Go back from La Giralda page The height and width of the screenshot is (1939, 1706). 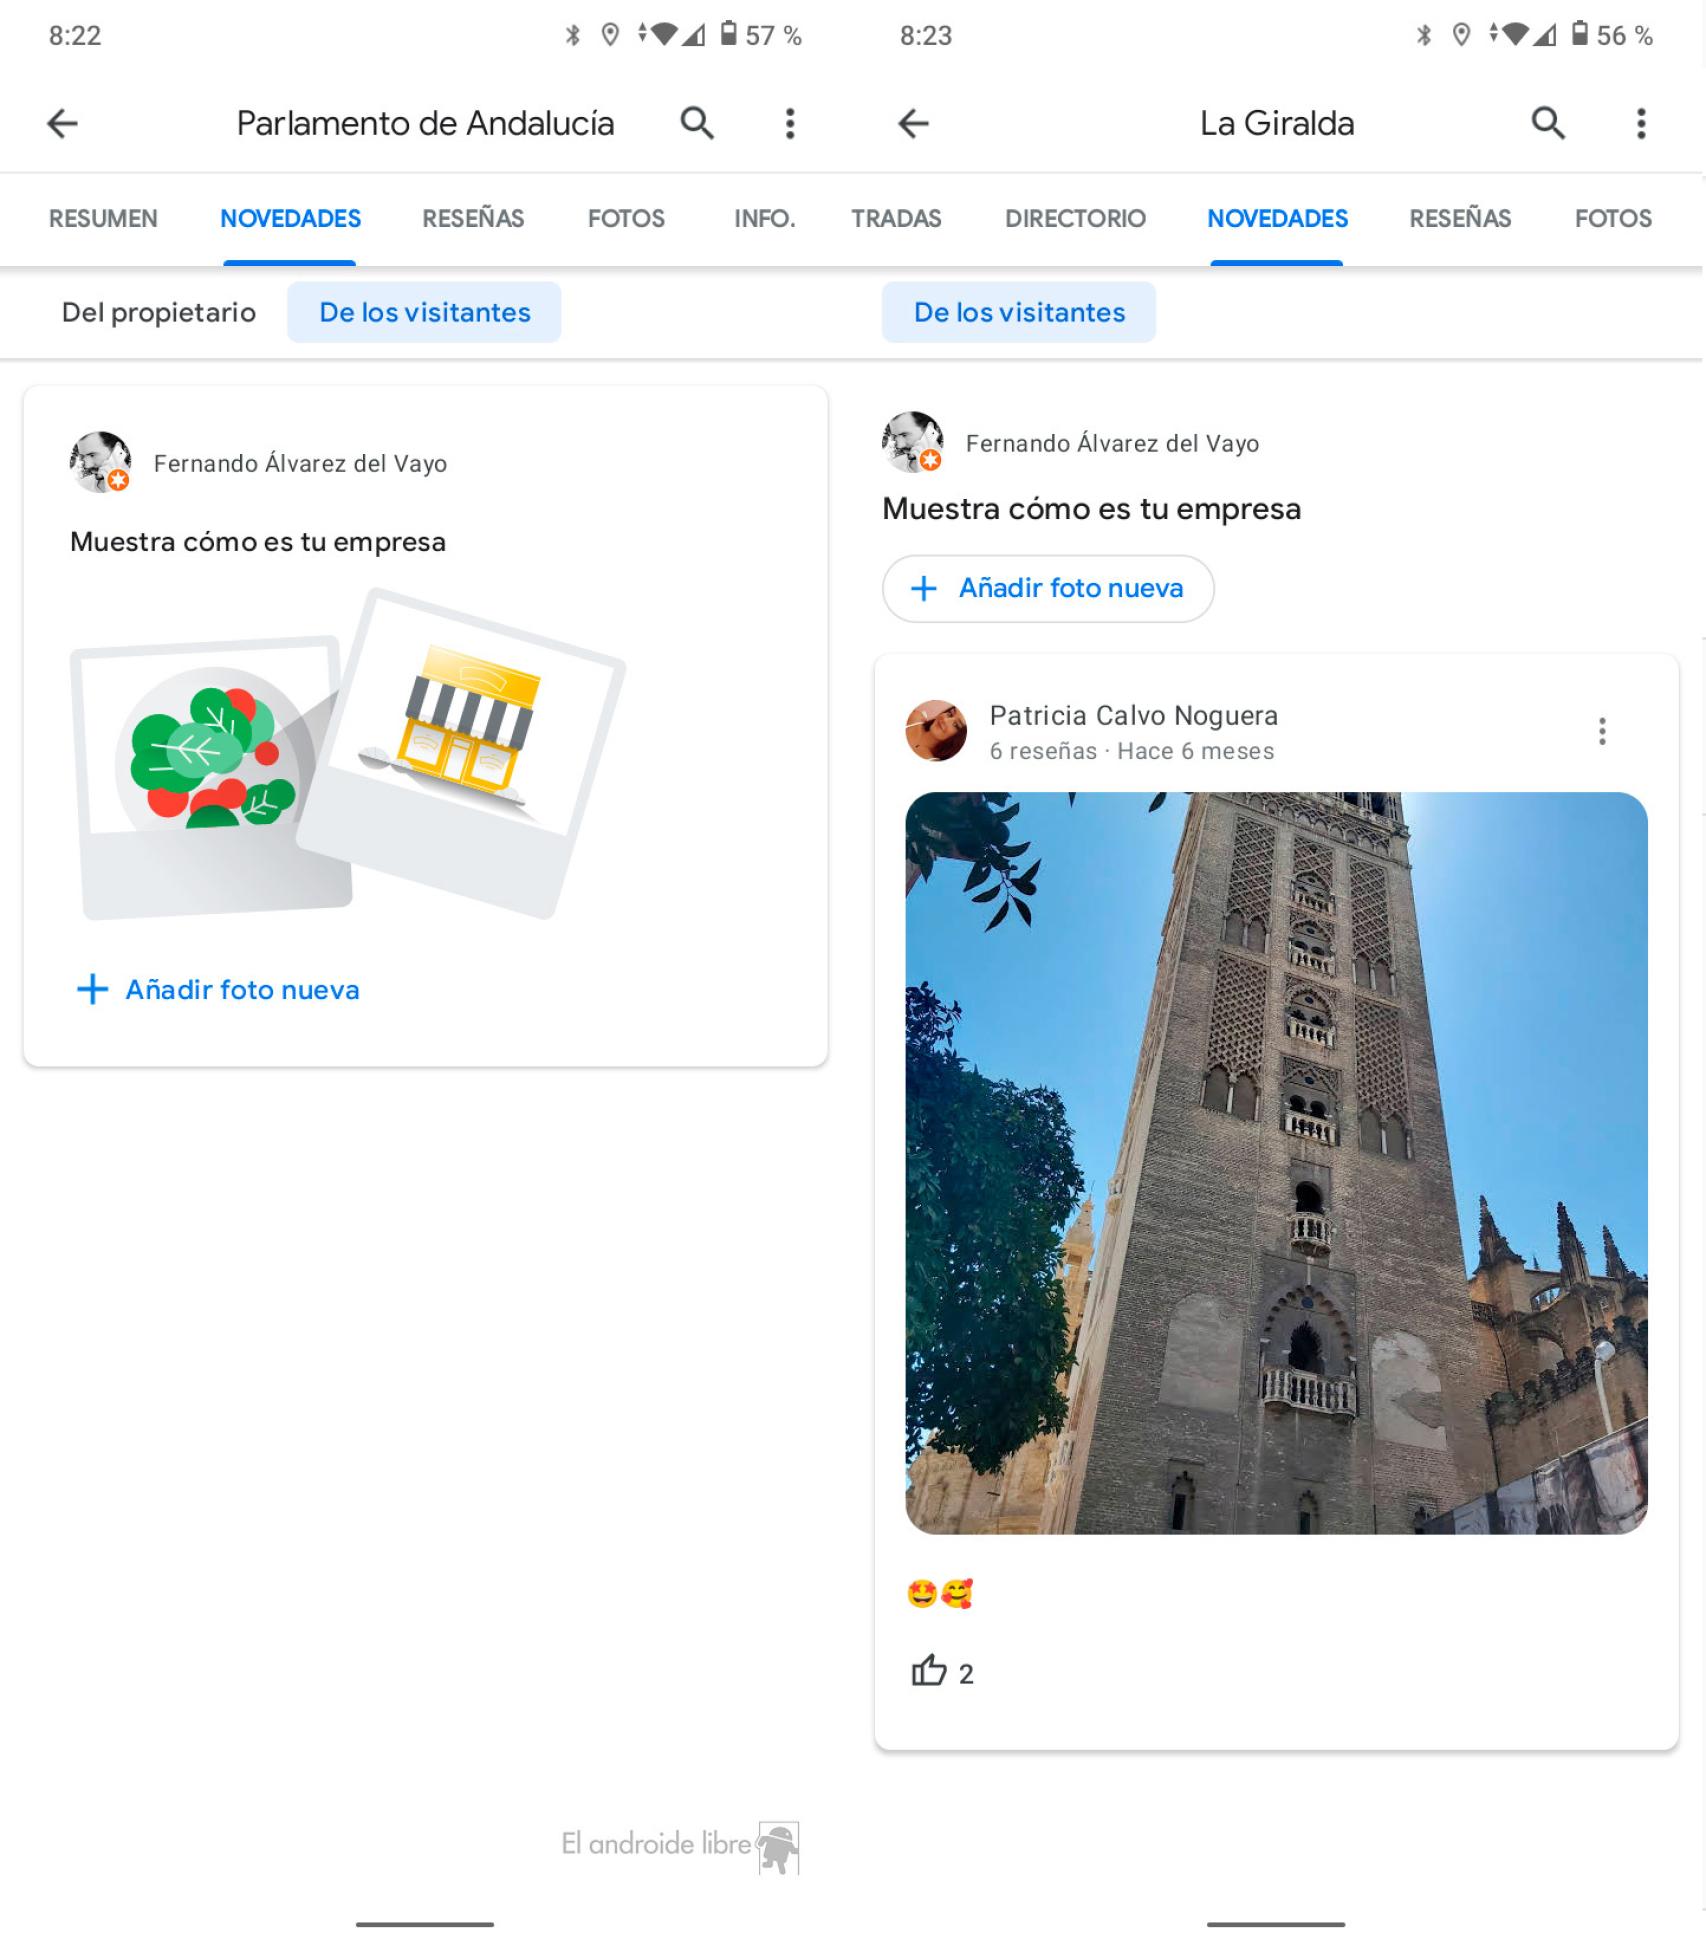[x=913, y=123]
